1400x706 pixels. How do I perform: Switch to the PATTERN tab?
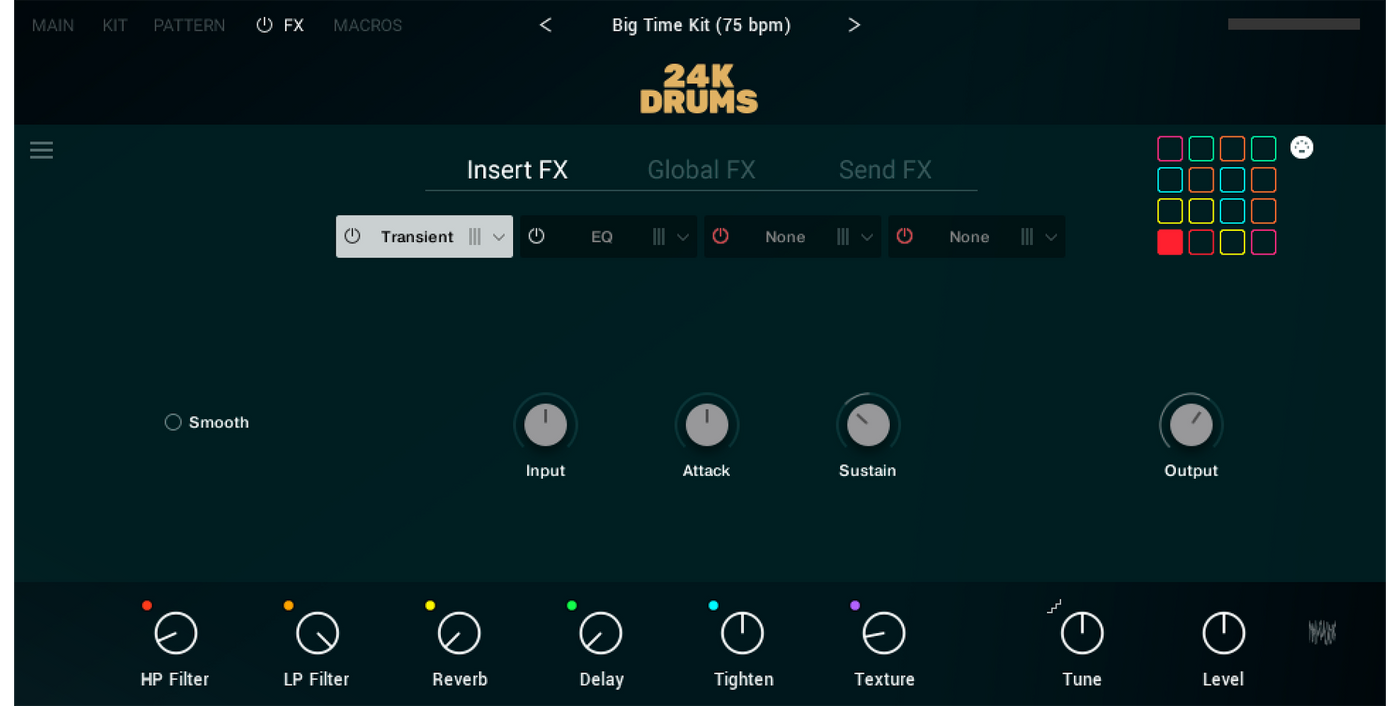[189, 25]
